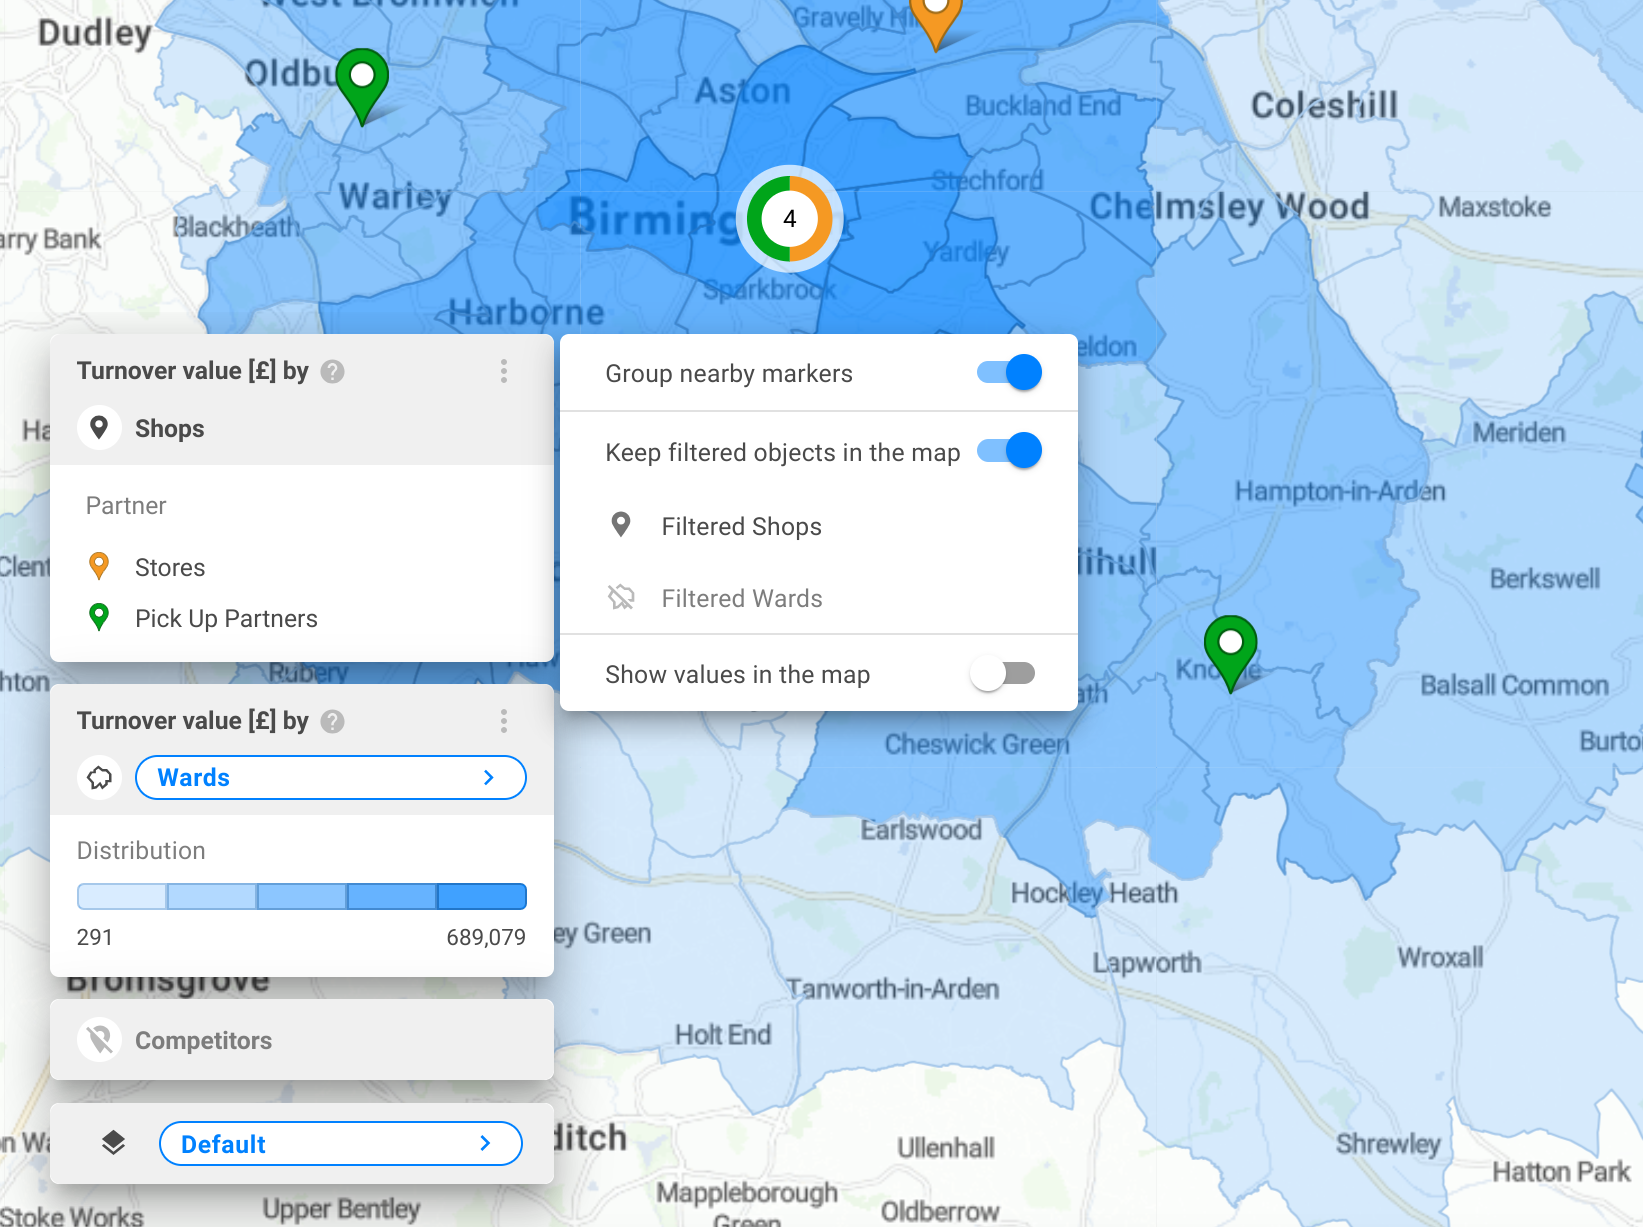Click the layers stack icon
1643x1227 pixels.
(114, 1143)
